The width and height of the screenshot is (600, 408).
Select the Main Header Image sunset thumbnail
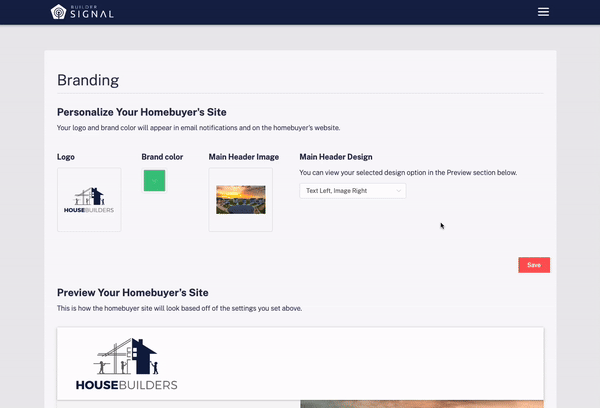240,200
